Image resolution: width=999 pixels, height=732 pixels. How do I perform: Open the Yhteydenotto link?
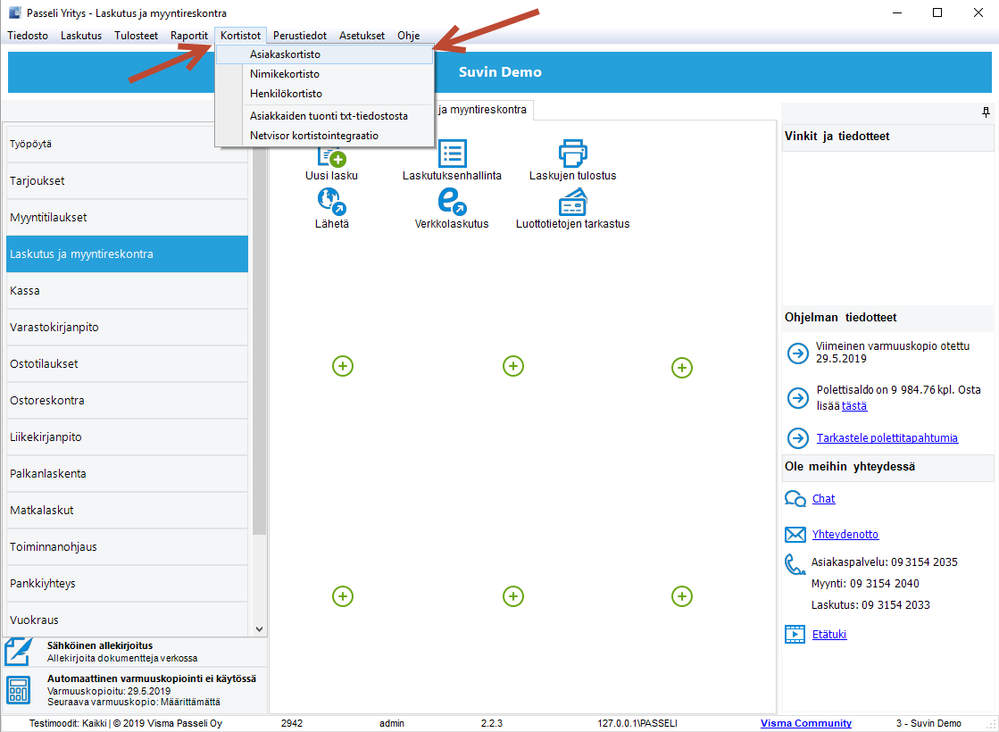(x=845, y=535)
